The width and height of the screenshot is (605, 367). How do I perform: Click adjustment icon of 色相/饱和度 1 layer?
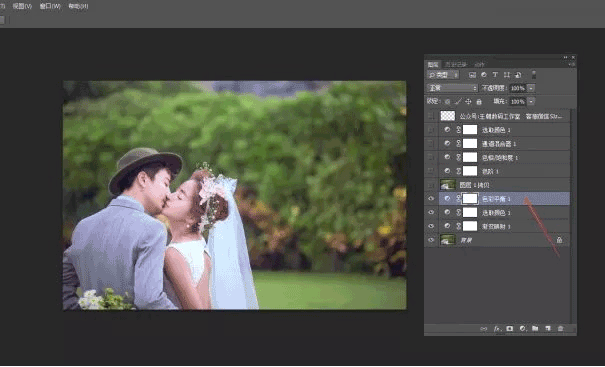click(x=447, y=157)
